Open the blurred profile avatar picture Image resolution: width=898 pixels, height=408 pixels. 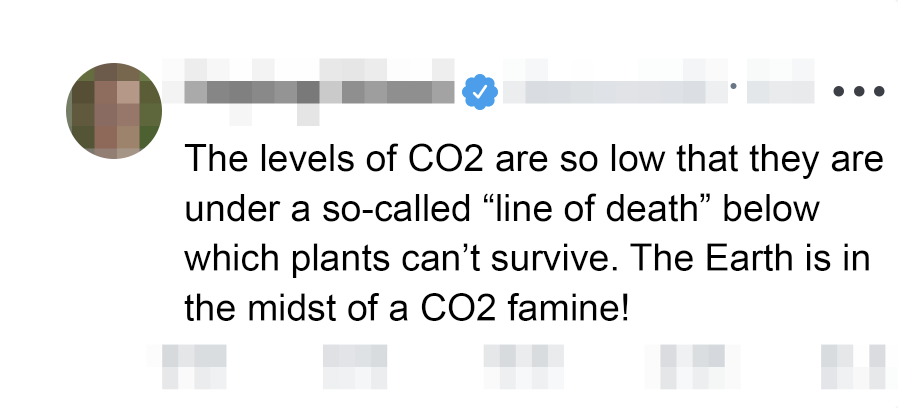115,109
